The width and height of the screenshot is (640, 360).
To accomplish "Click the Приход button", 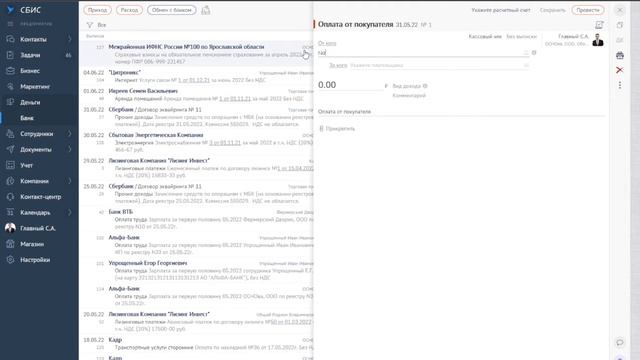I will (x=98, y=10).
